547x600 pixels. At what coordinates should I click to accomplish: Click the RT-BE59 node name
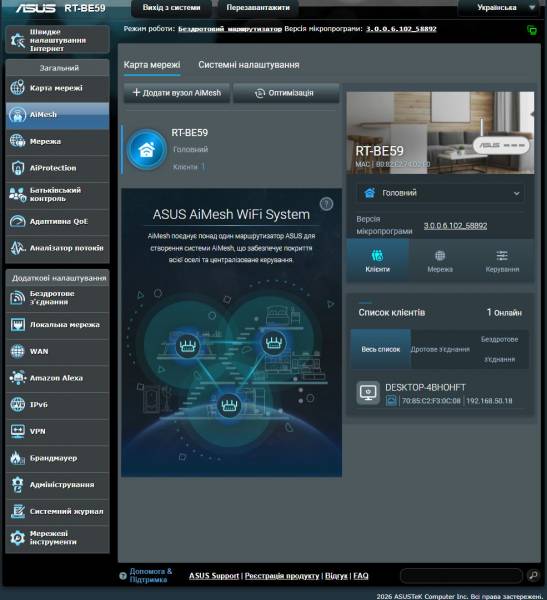[189, 133]
